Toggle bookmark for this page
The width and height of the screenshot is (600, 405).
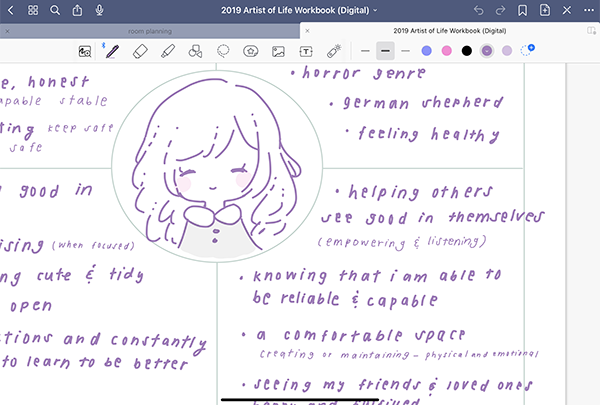pyautogui.click(x=522, y=10)
